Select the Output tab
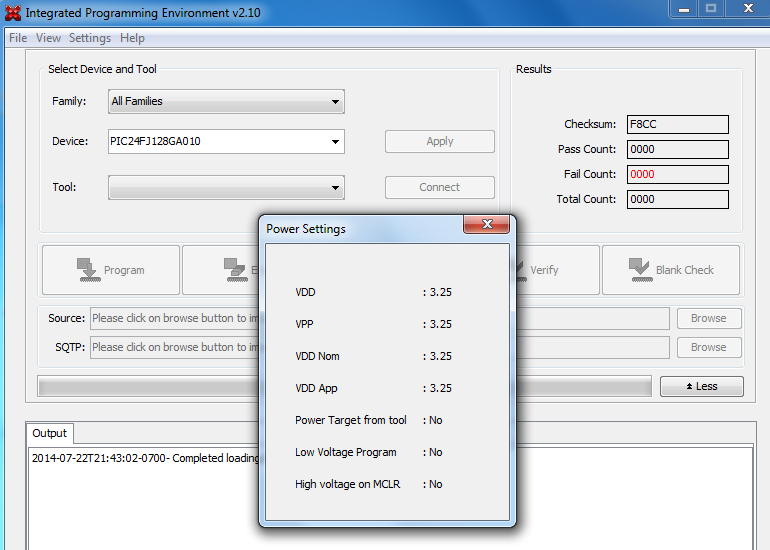 coord(50,433)
